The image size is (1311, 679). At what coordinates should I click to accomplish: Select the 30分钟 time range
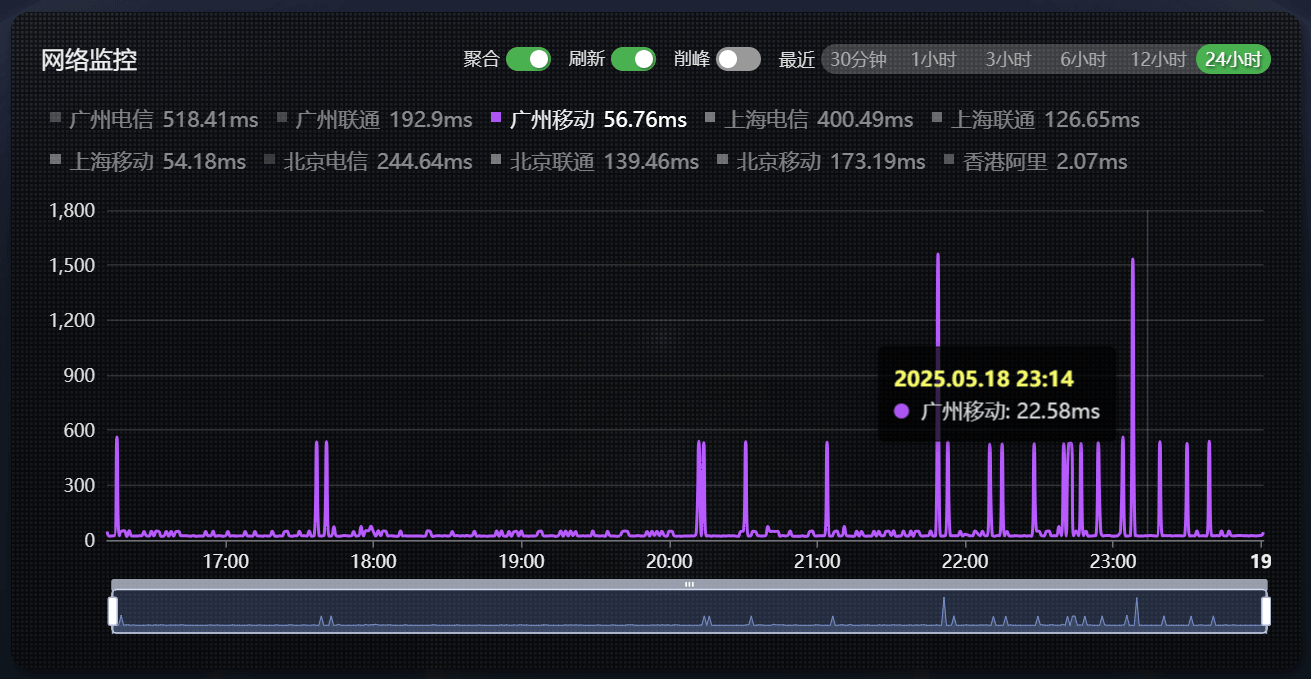tap(858, 59)
